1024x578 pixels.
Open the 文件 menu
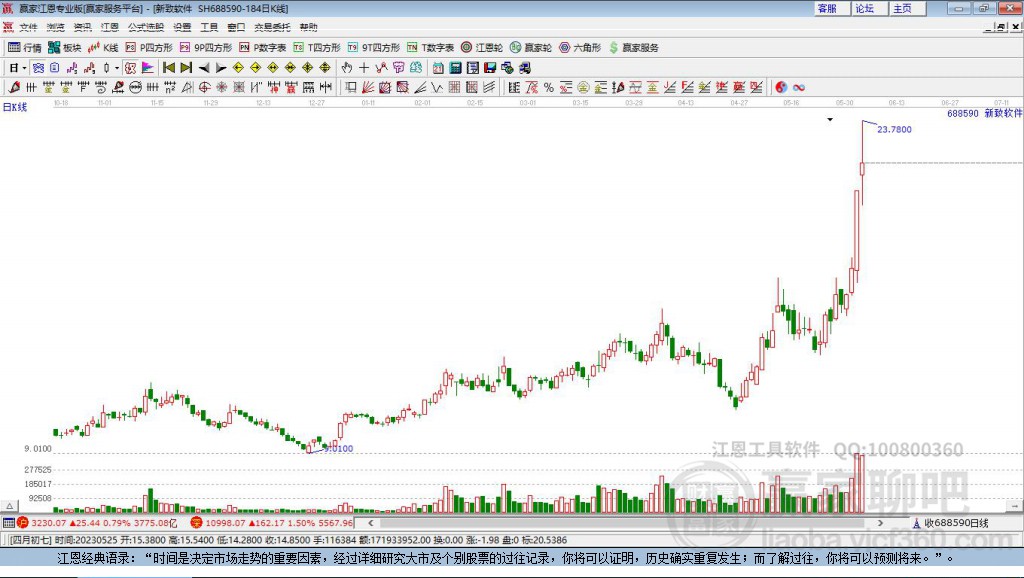pyautogui.click(x=28, y=27)
